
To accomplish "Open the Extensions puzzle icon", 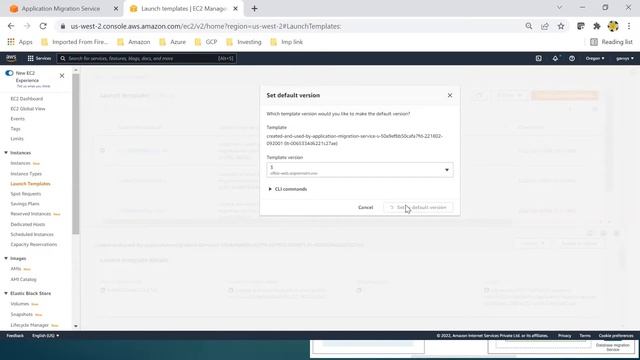I will click(597, 26).
